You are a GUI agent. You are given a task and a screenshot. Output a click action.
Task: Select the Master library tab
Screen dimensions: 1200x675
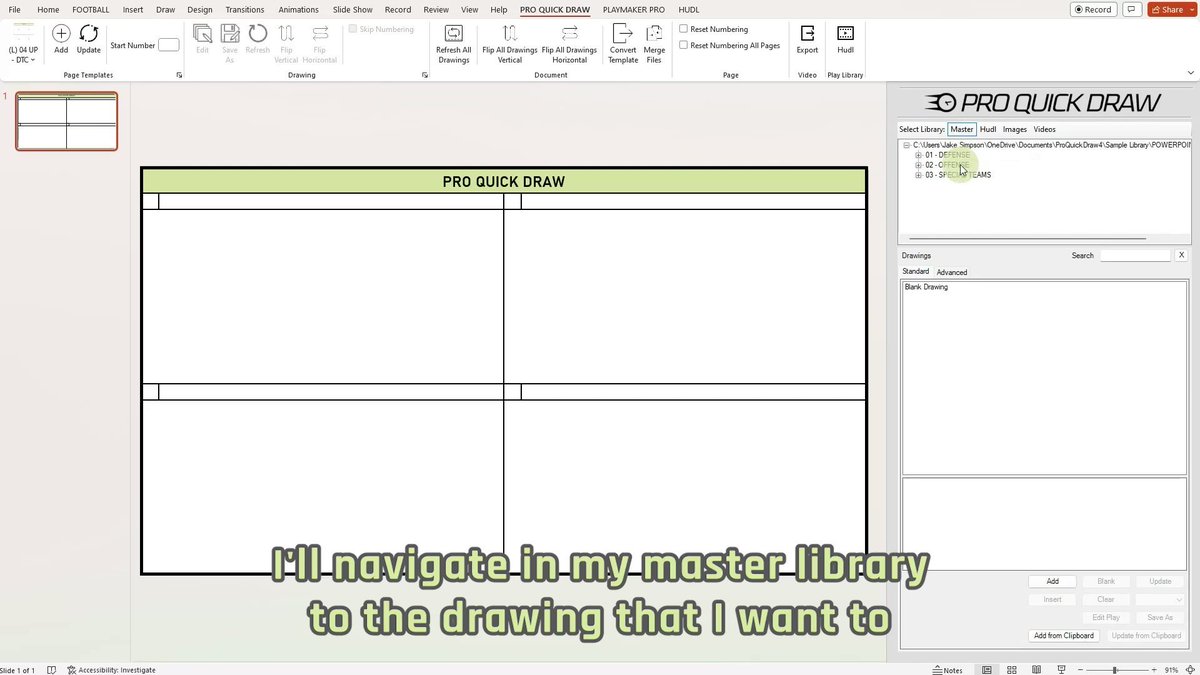coord(962,129)
